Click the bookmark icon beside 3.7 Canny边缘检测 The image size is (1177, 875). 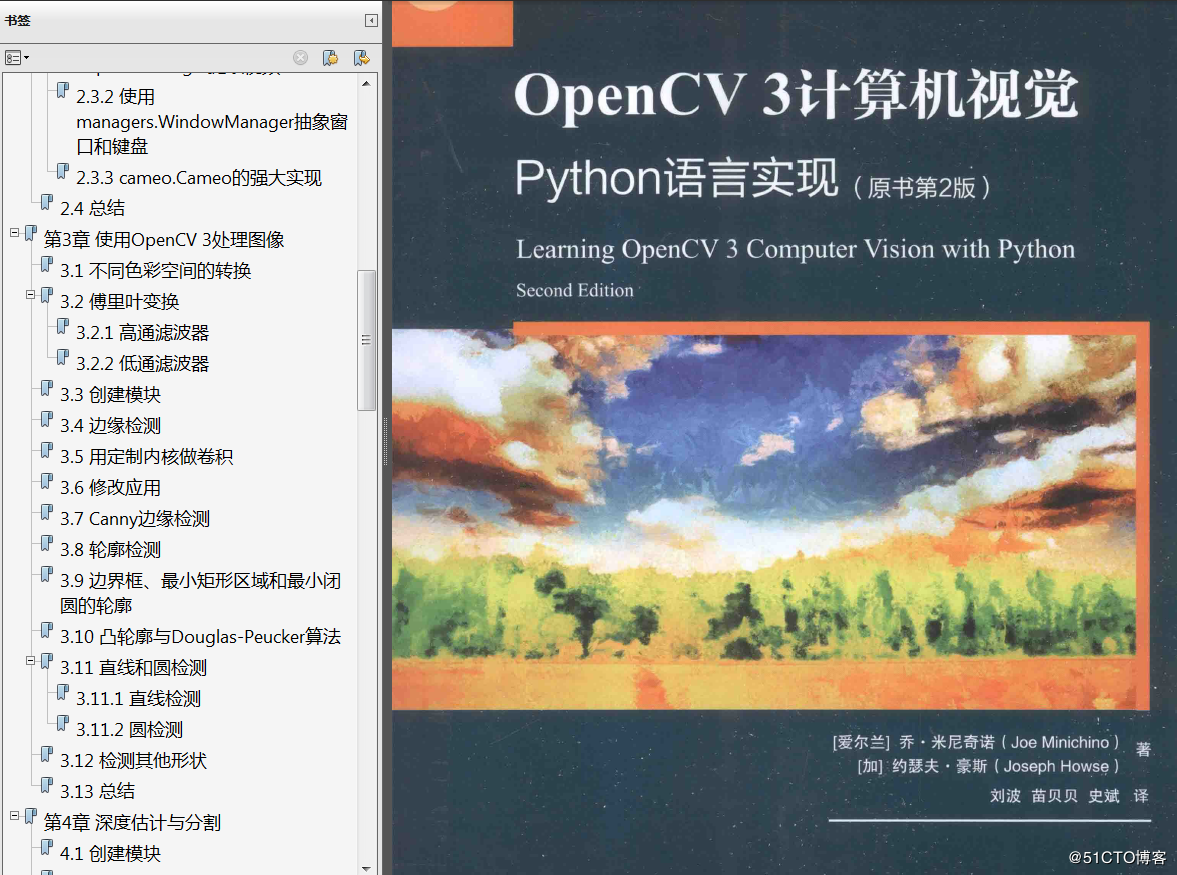point(47,513)
